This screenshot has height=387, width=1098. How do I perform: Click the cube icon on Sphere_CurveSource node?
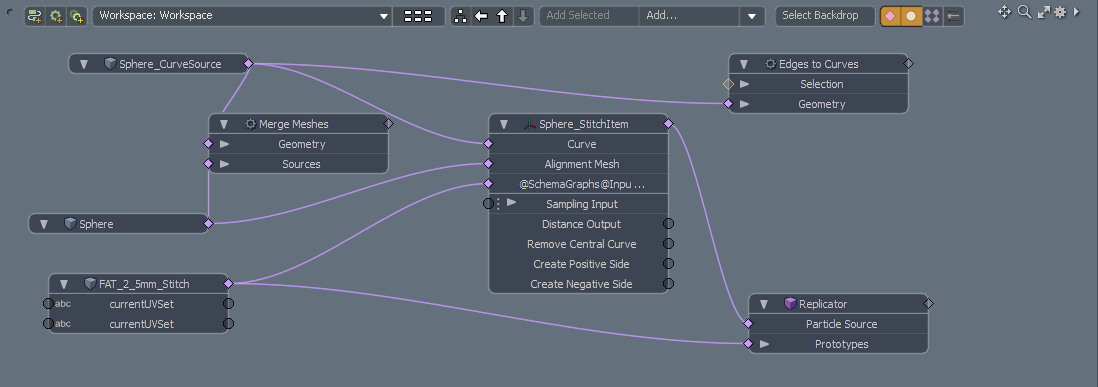tap(110, 64)
